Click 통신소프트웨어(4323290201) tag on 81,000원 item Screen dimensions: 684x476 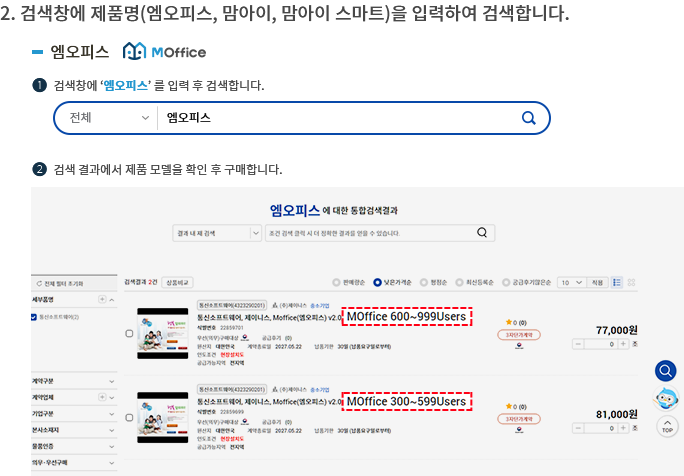[x=232, y=389]
